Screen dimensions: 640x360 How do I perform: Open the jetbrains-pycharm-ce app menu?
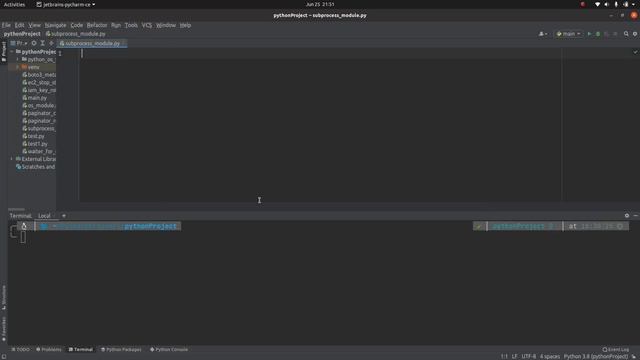click(x=66, y=4)
